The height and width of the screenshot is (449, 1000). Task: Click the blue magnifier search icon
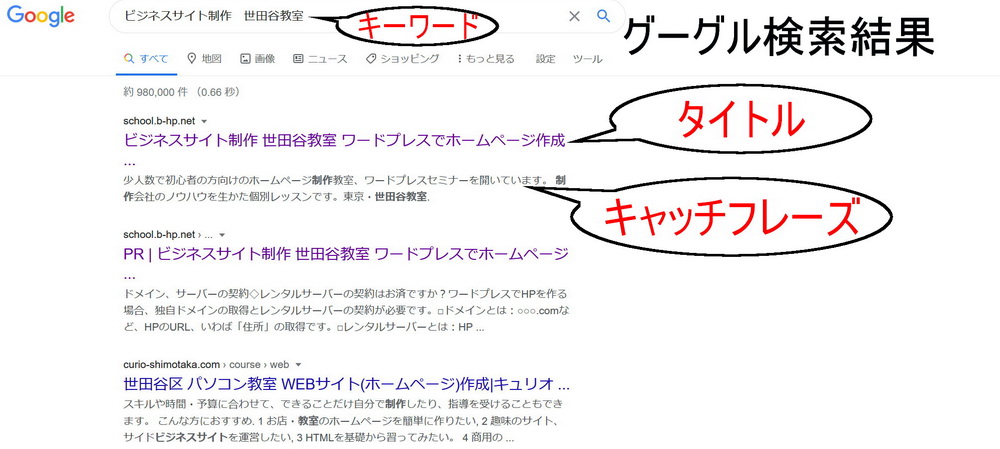coord(603,16)
